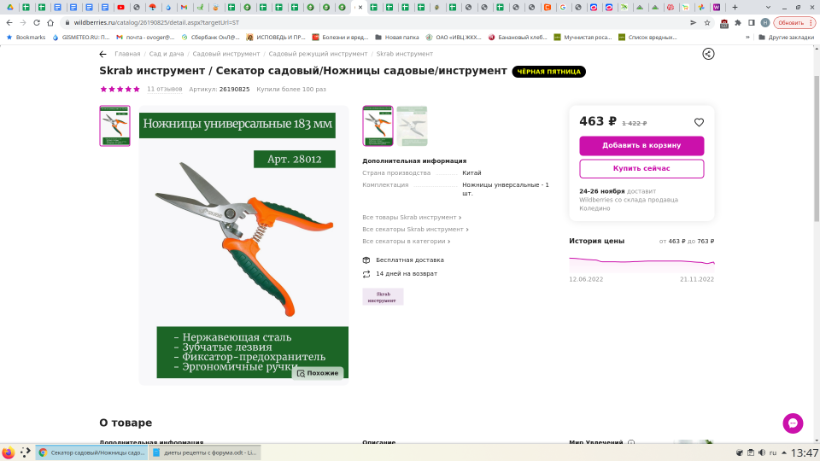Add product to favorites with heart icon
Viewport: 820px width, 461px height.
(x=699, y=122)
